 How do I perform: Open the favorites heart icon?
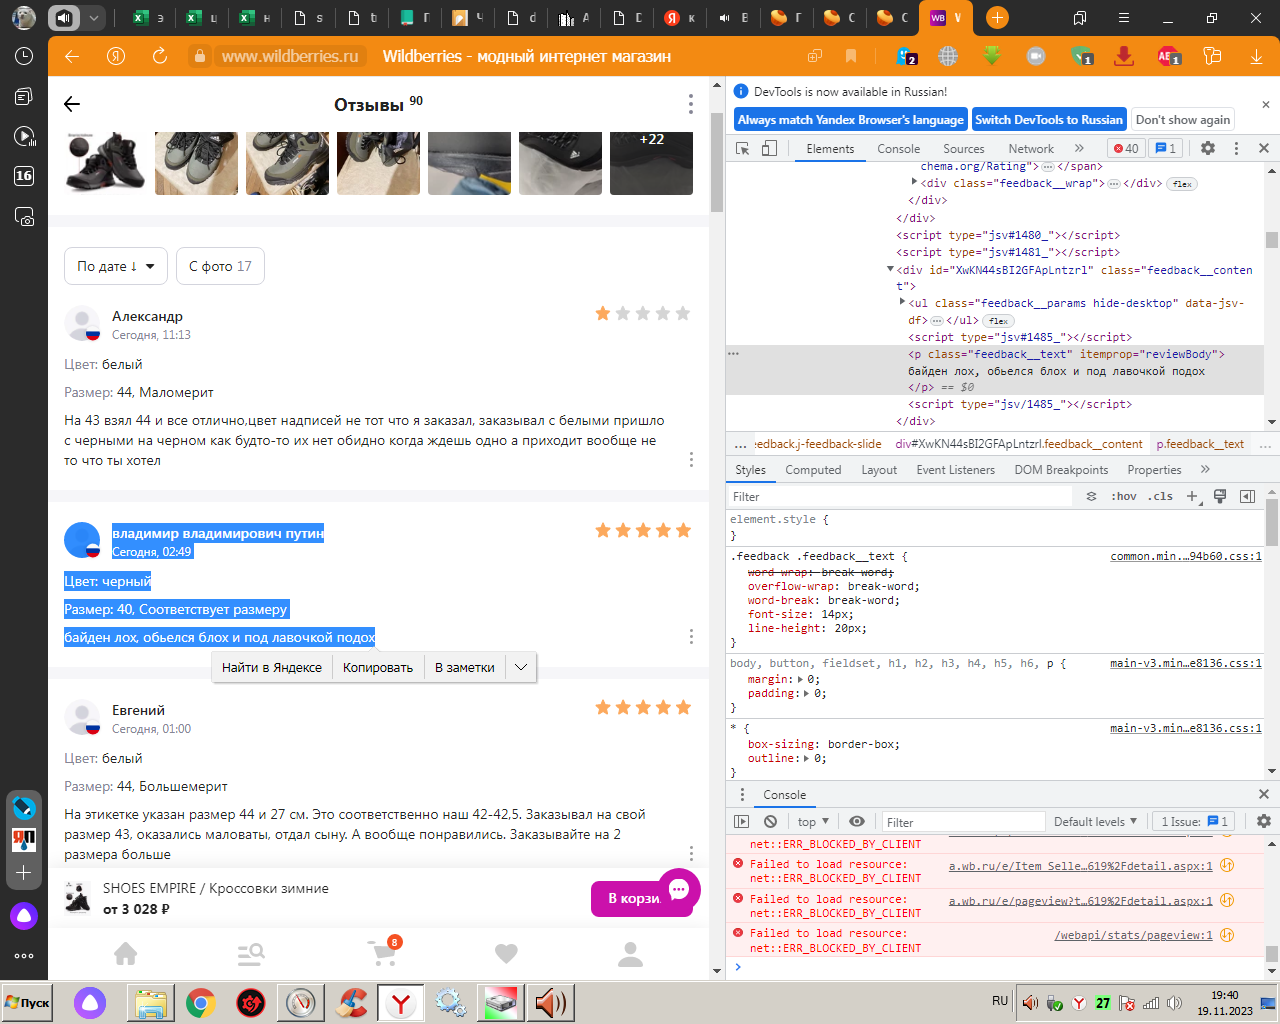(507, 954)
